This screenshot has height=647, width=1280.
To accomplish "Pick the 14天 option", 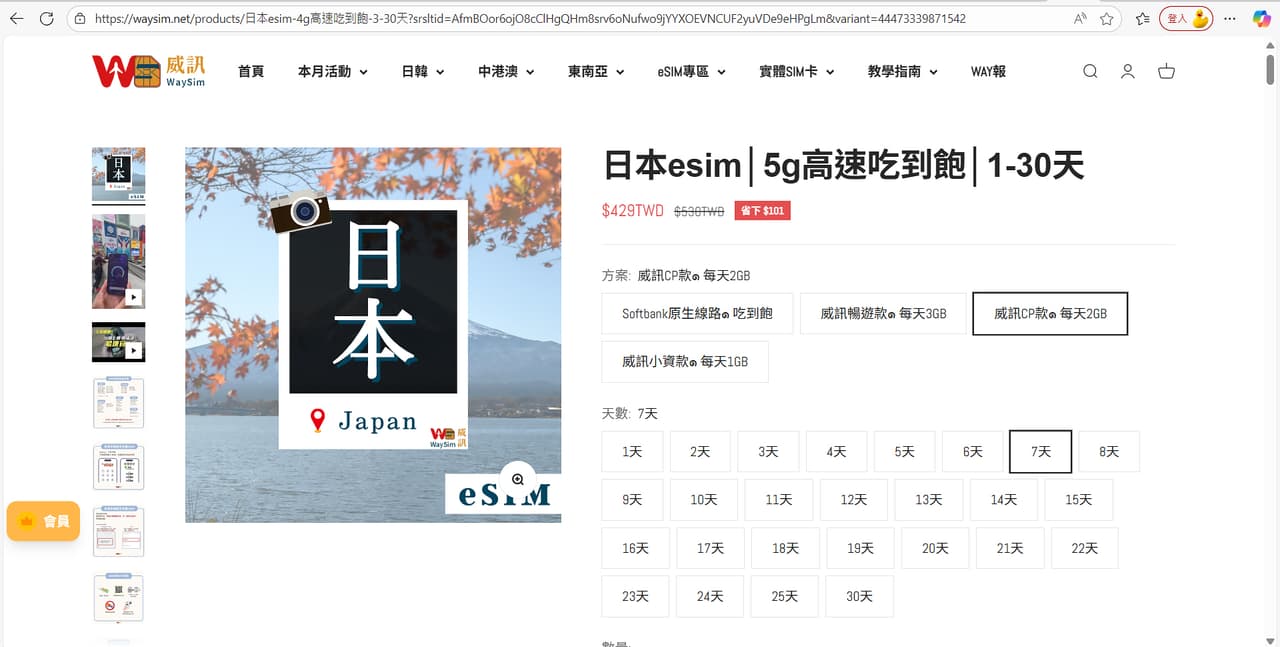I will pos(1003,499).
